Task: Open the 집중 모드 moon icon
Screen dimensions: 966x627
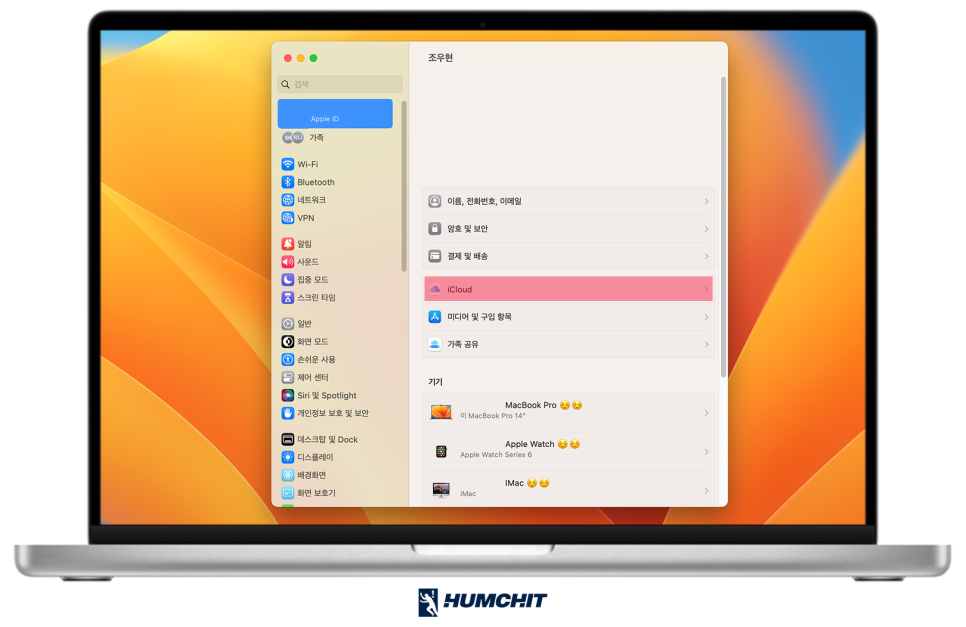Action: coord(288,280)
